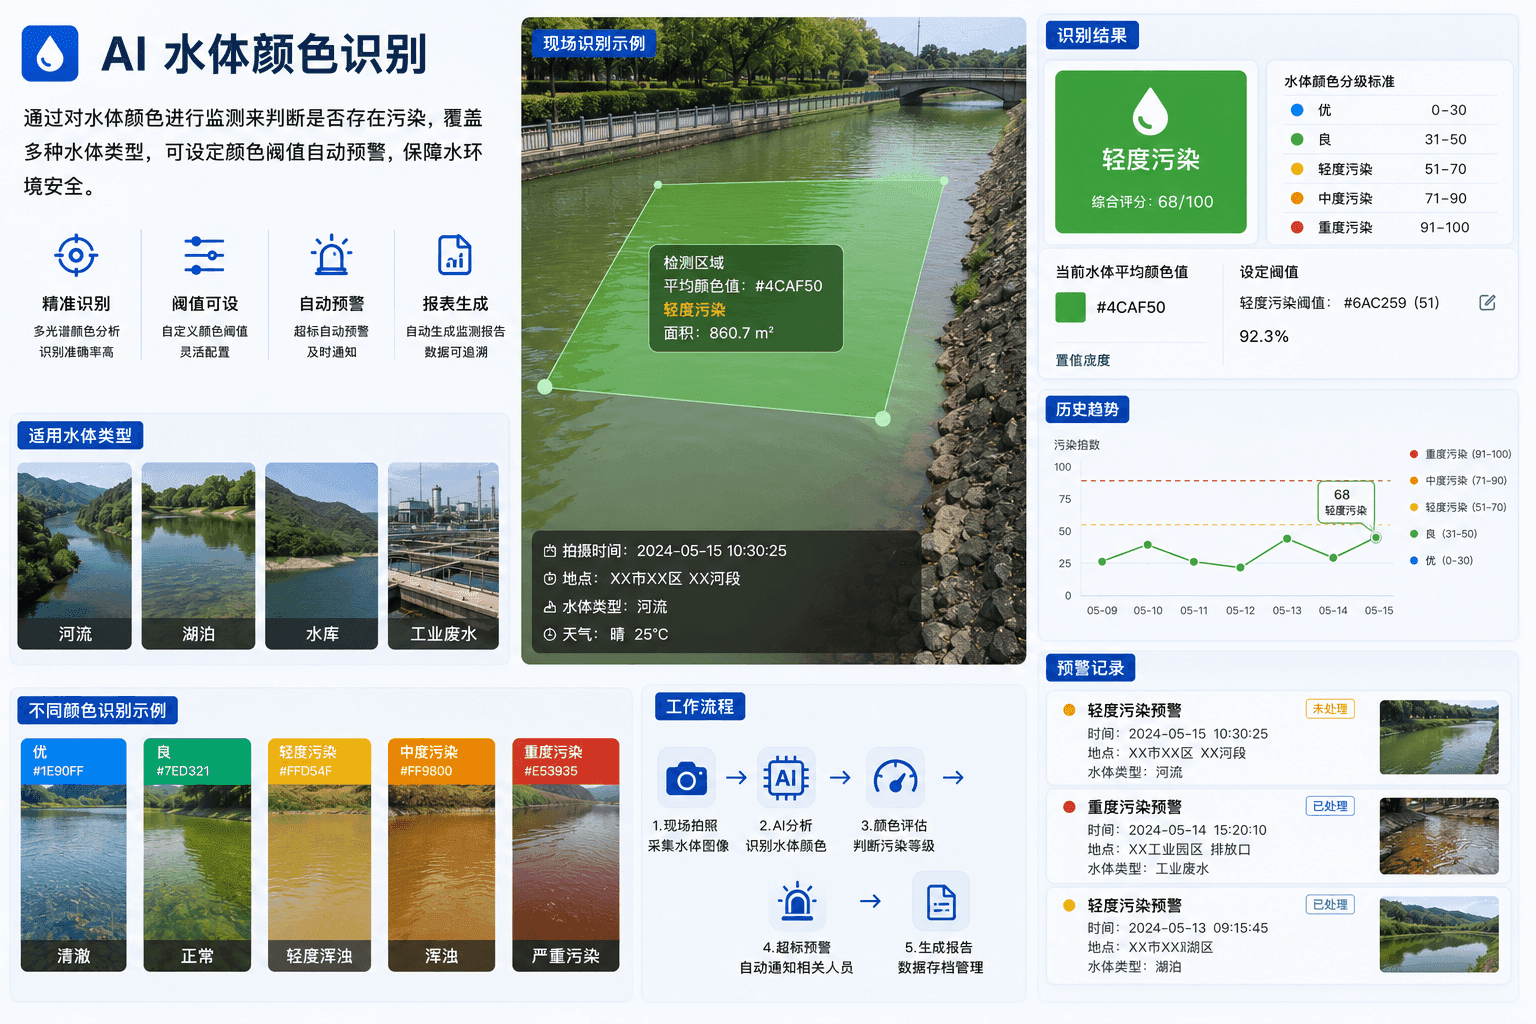The height and width of the screenshot is (1024, 1536).
Task: Open the 良 #7ED321 正常 sample card
Action: [x=197, y=855]
